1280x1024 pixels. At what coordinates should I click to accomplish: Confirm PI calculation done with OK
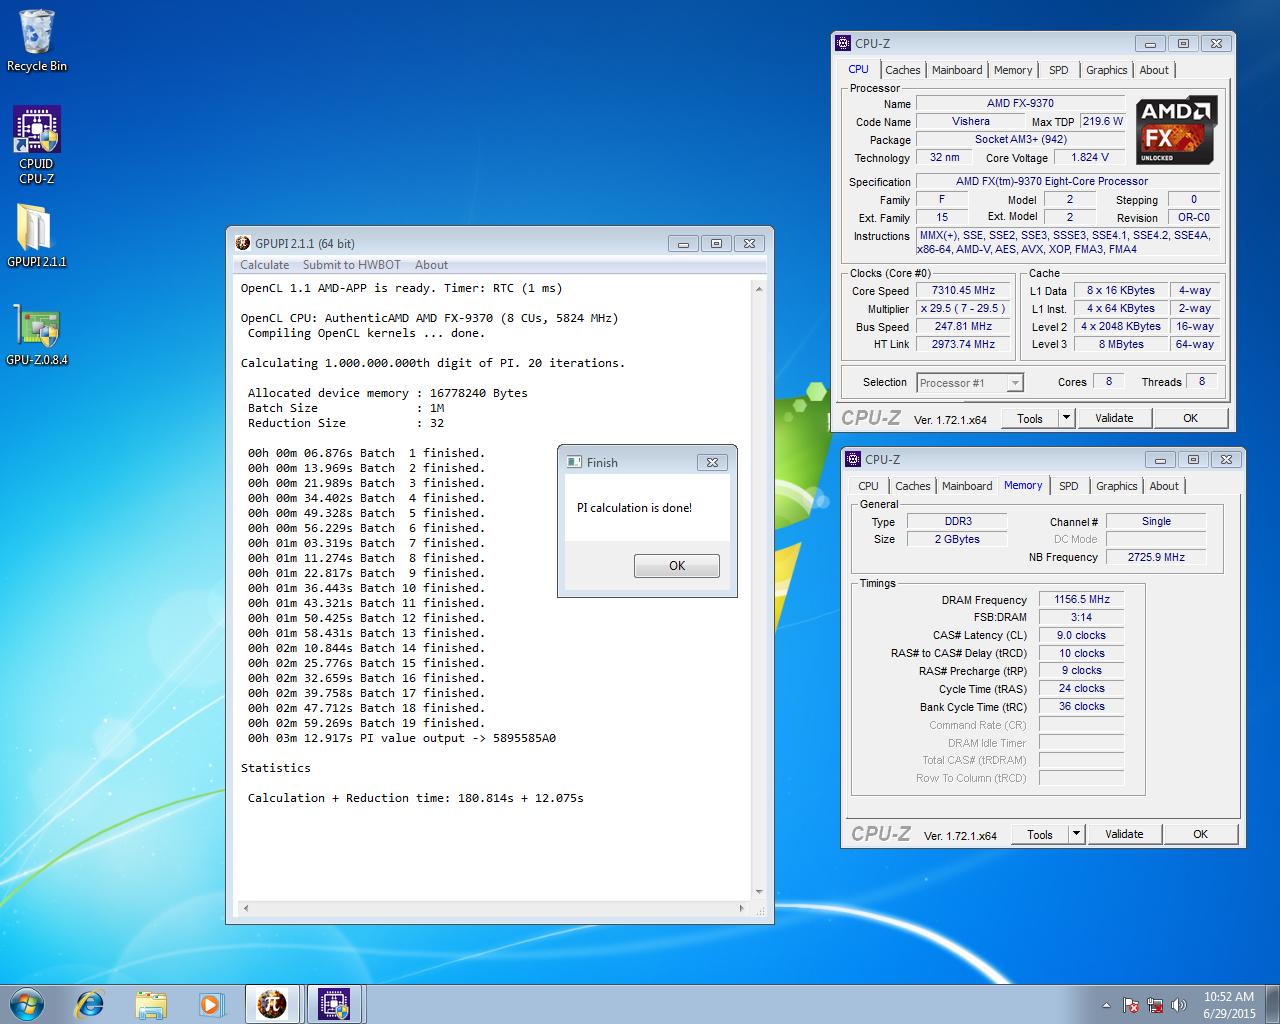(x=677, y=566)
